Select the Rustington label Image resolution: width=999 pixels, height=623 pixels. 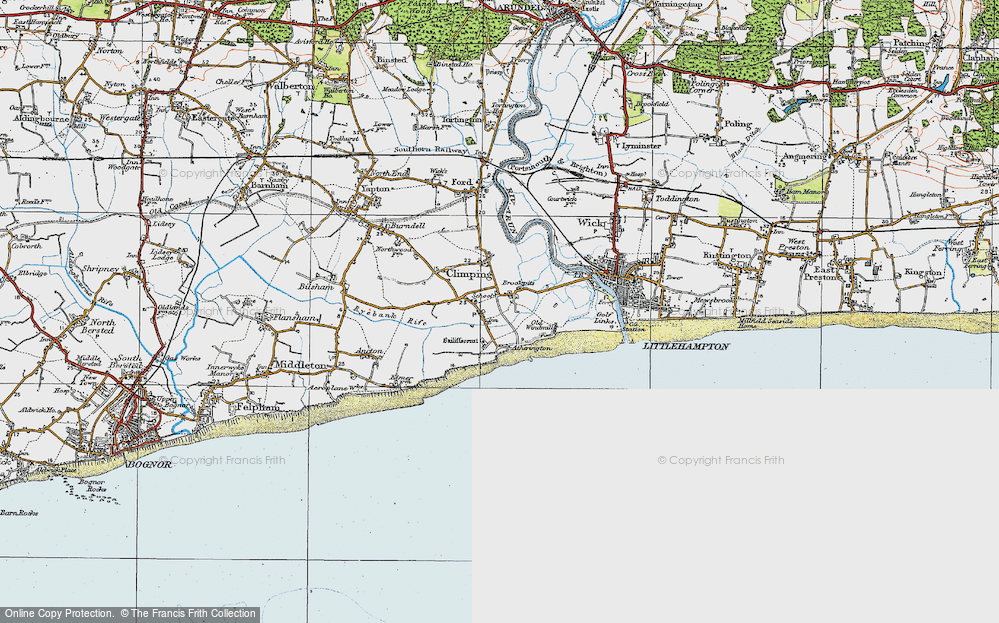tap(727, 255)
